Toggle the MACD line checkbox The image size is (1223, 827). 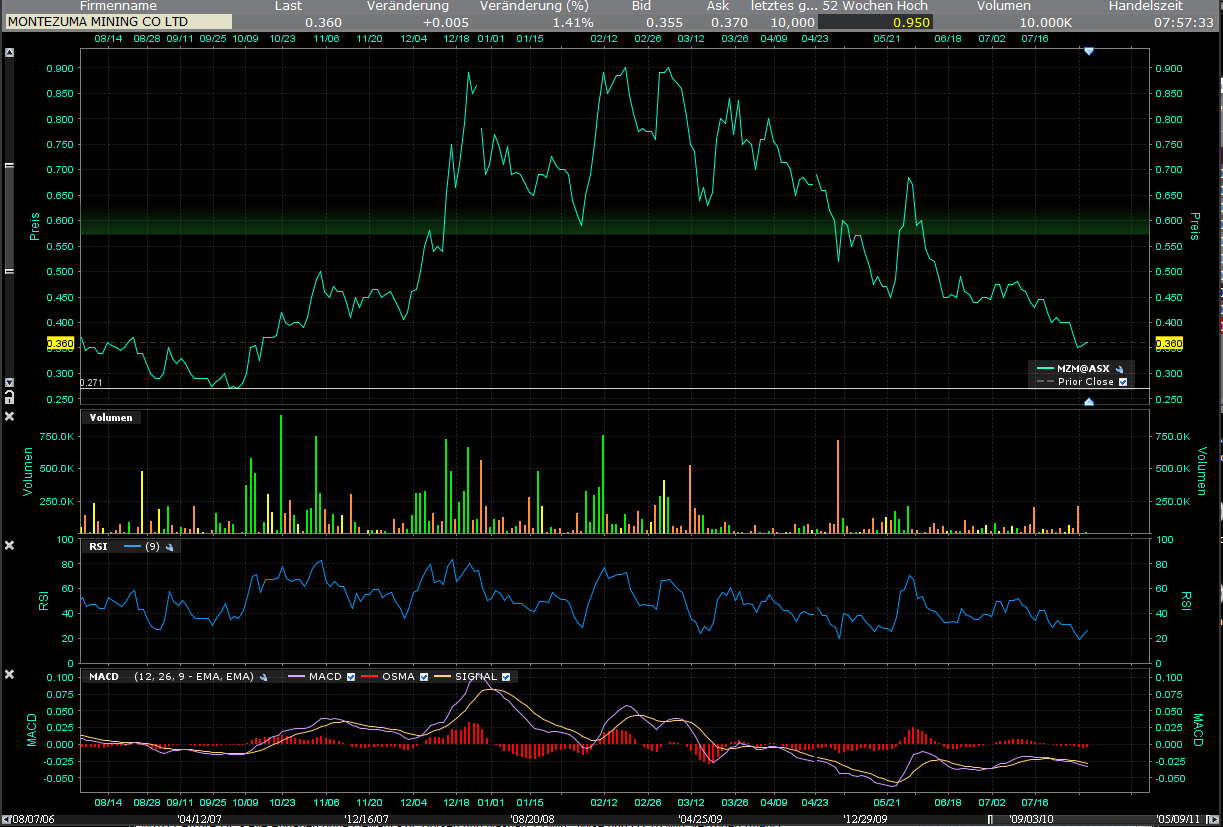pyautogui.click(x=350, y=677)
